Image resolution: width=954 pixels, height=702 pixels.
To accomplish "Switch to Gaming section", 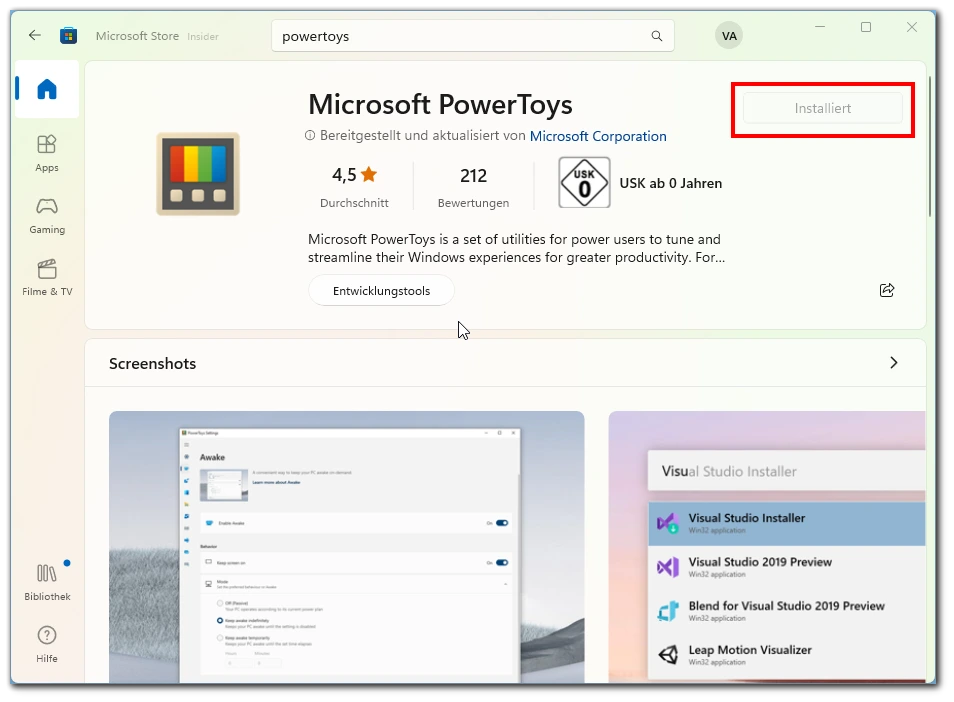I will [47, 216].
